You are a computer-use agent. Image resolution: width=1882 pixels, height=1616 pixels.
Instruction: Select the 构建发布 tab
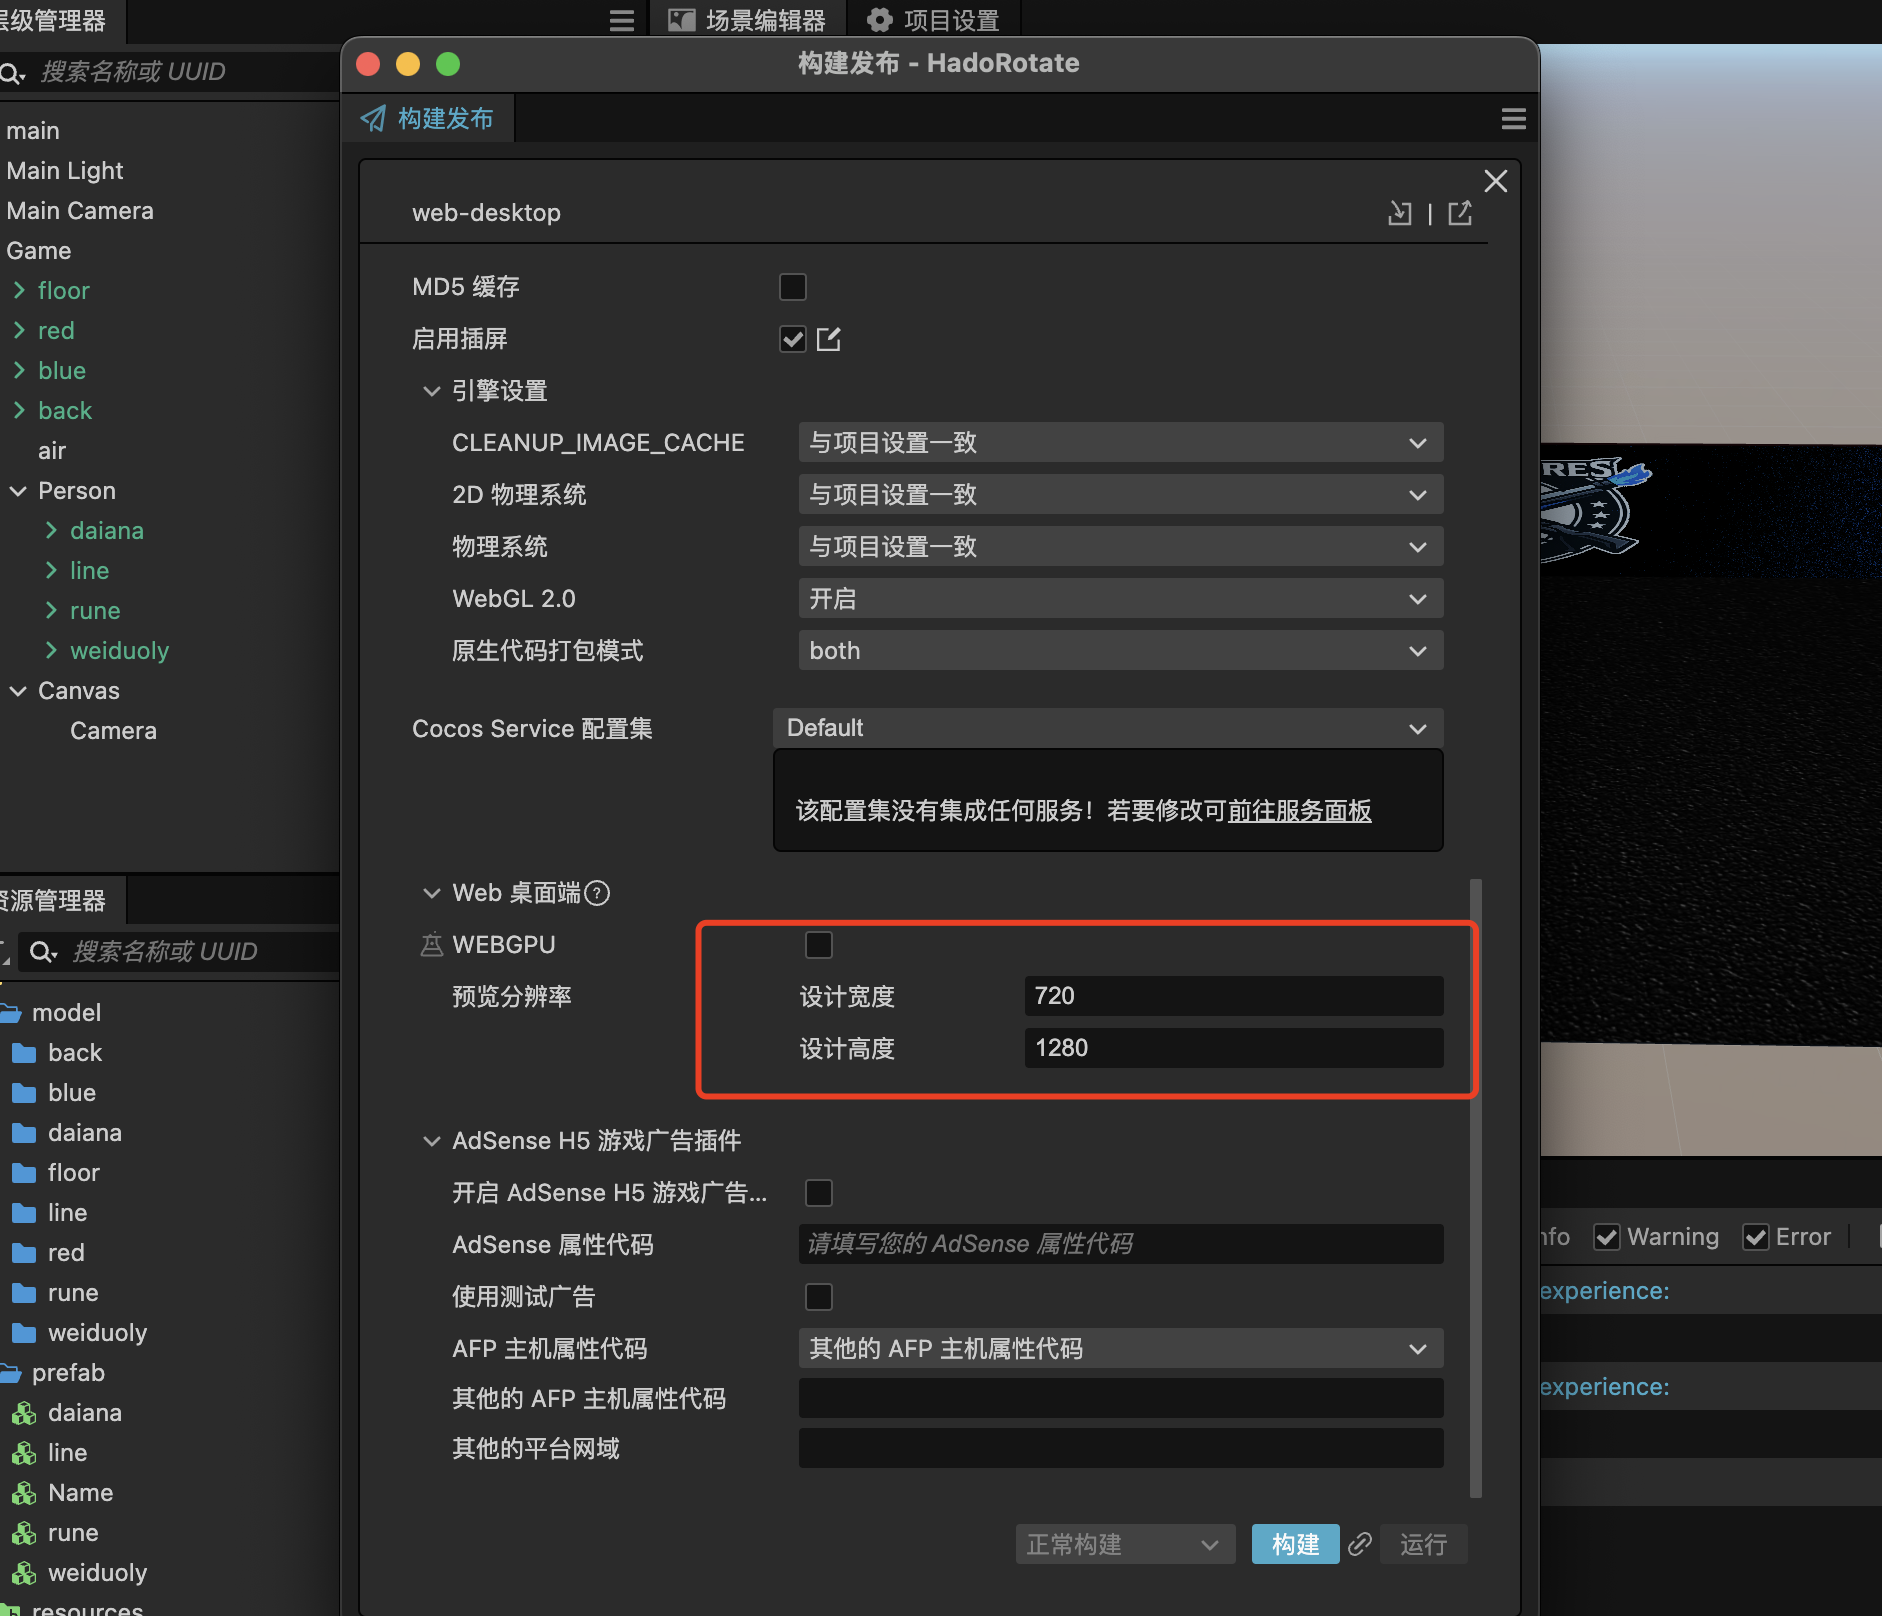(x=428, y=119)
